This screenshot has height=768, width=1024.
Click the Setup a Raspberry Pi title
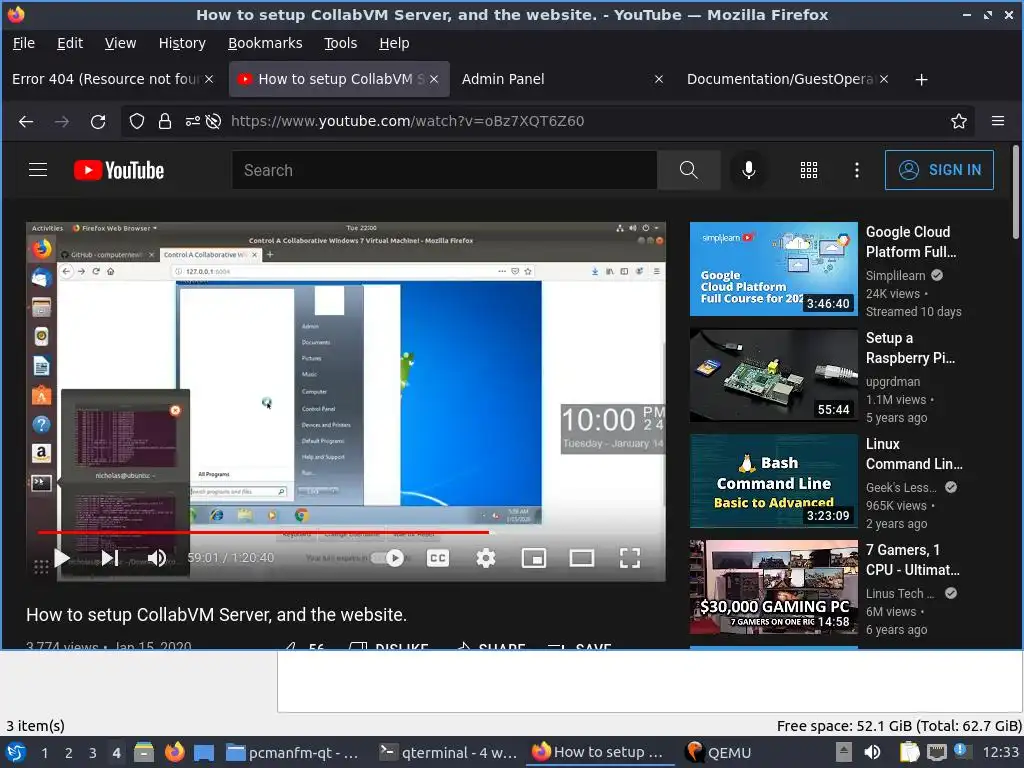tap(910, 348)
